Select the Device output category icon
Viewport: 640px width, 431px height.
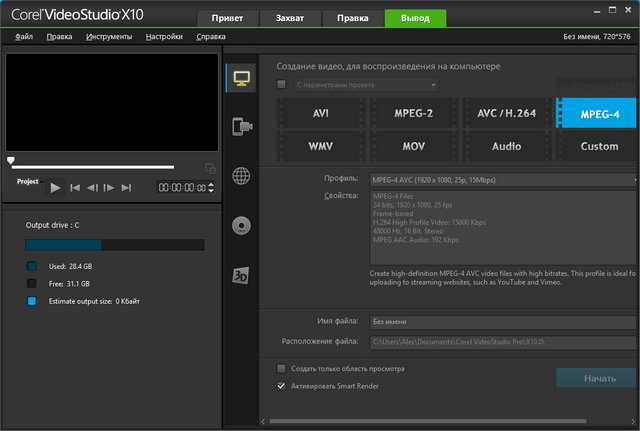click(x=241, y=127)
